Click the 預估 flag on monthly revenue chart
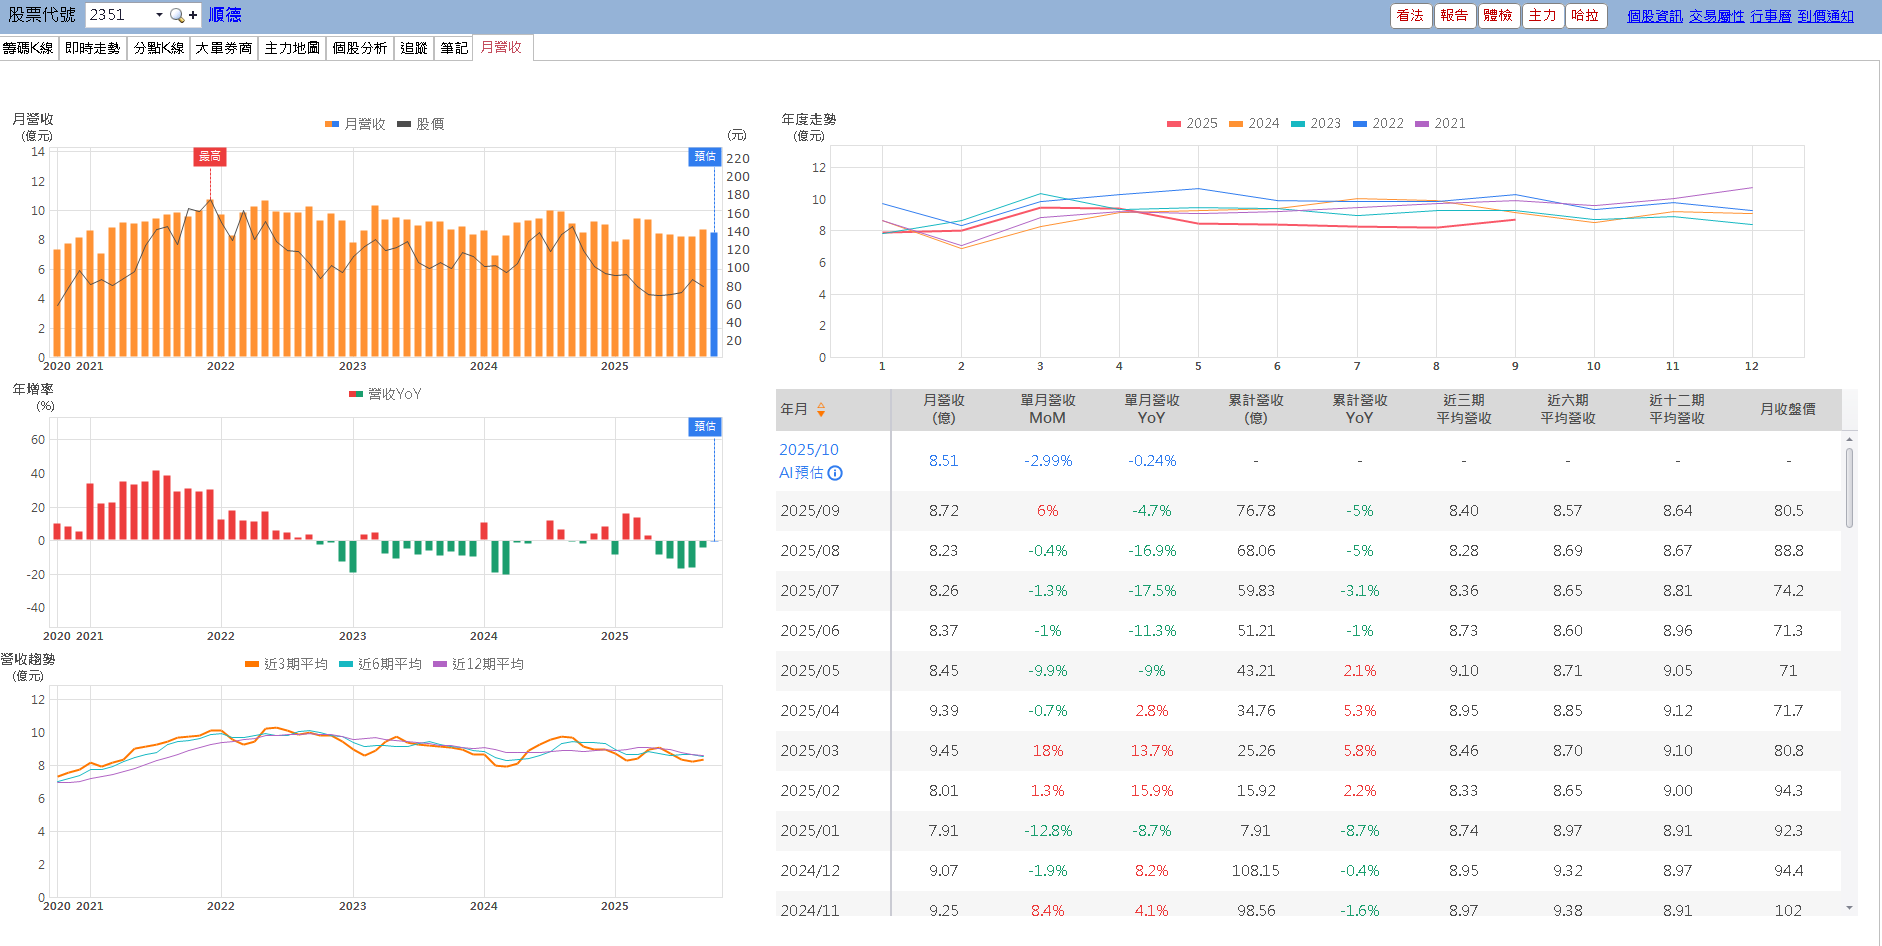The image size is (1882, 946). click(x=705, y=156)
